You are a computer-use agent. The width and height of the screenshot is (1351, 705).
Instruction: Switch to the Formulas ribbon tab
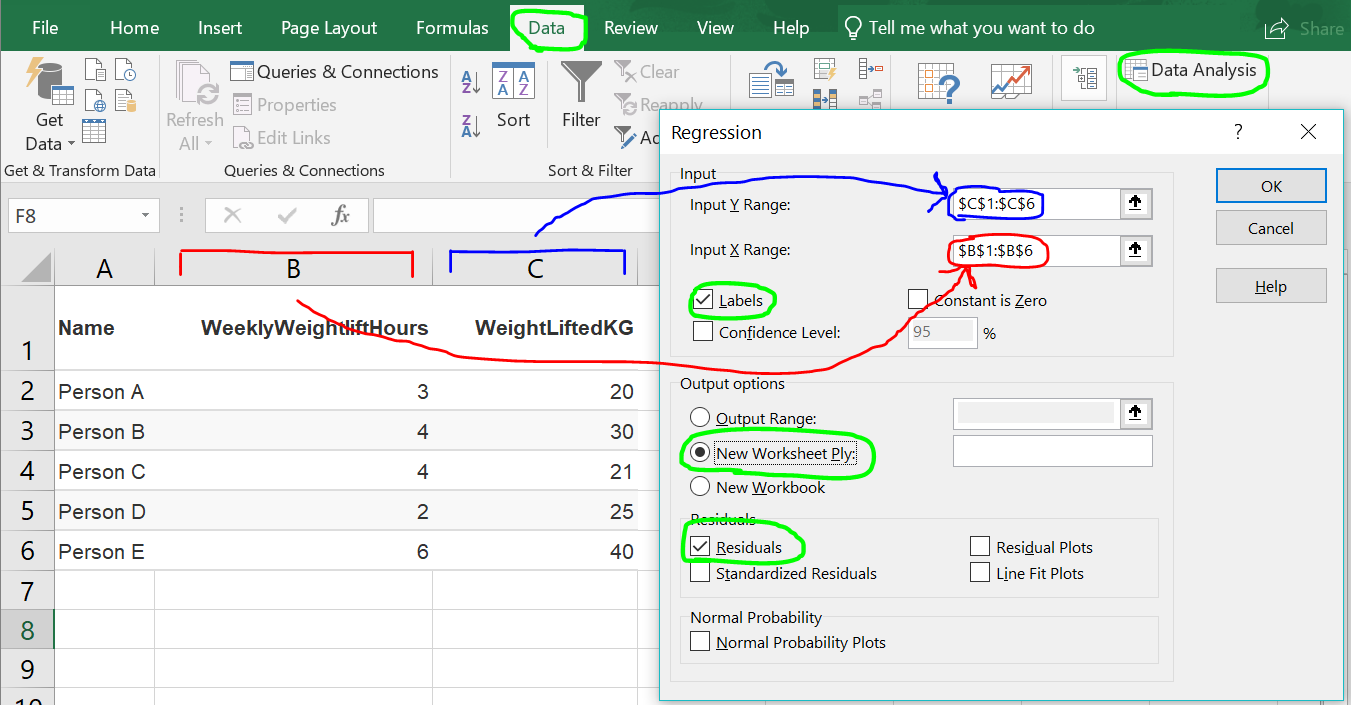pos(452,28)
